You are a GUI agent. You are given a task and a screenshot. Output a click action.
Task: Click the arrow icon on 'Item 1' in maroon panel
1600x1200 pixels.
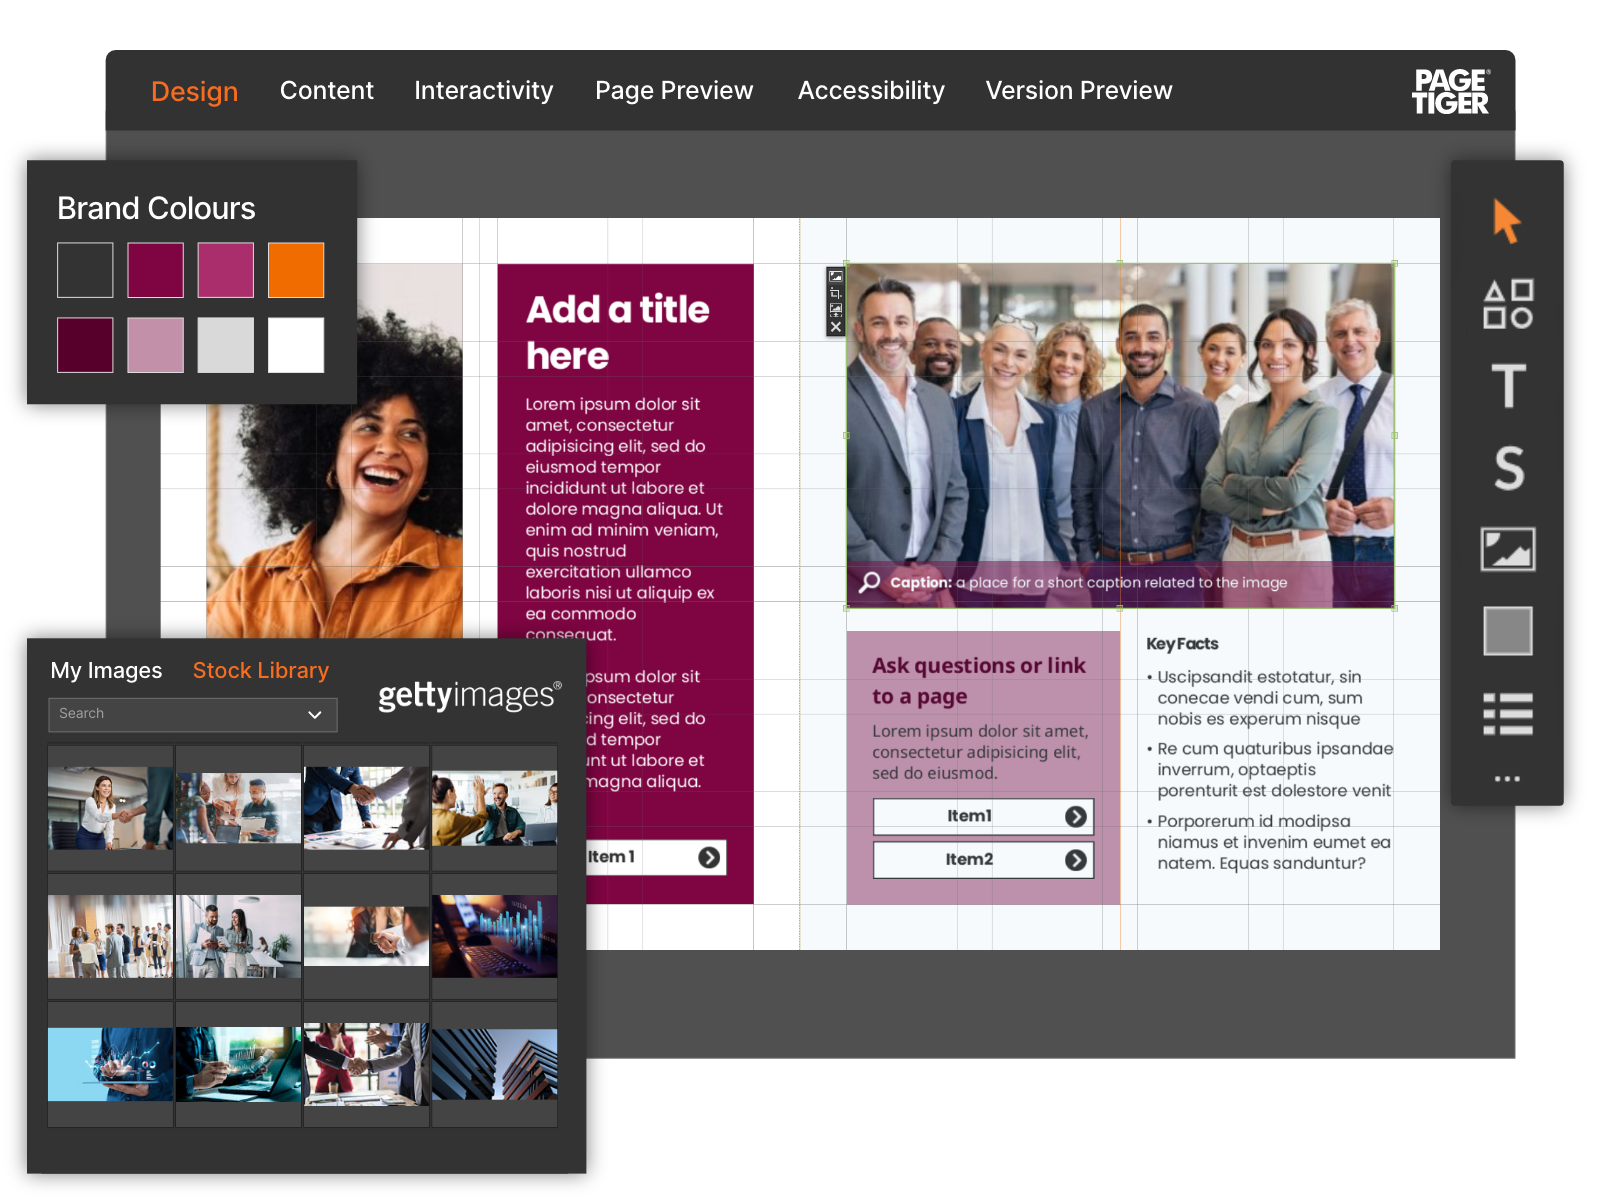(x=709, y=857)
